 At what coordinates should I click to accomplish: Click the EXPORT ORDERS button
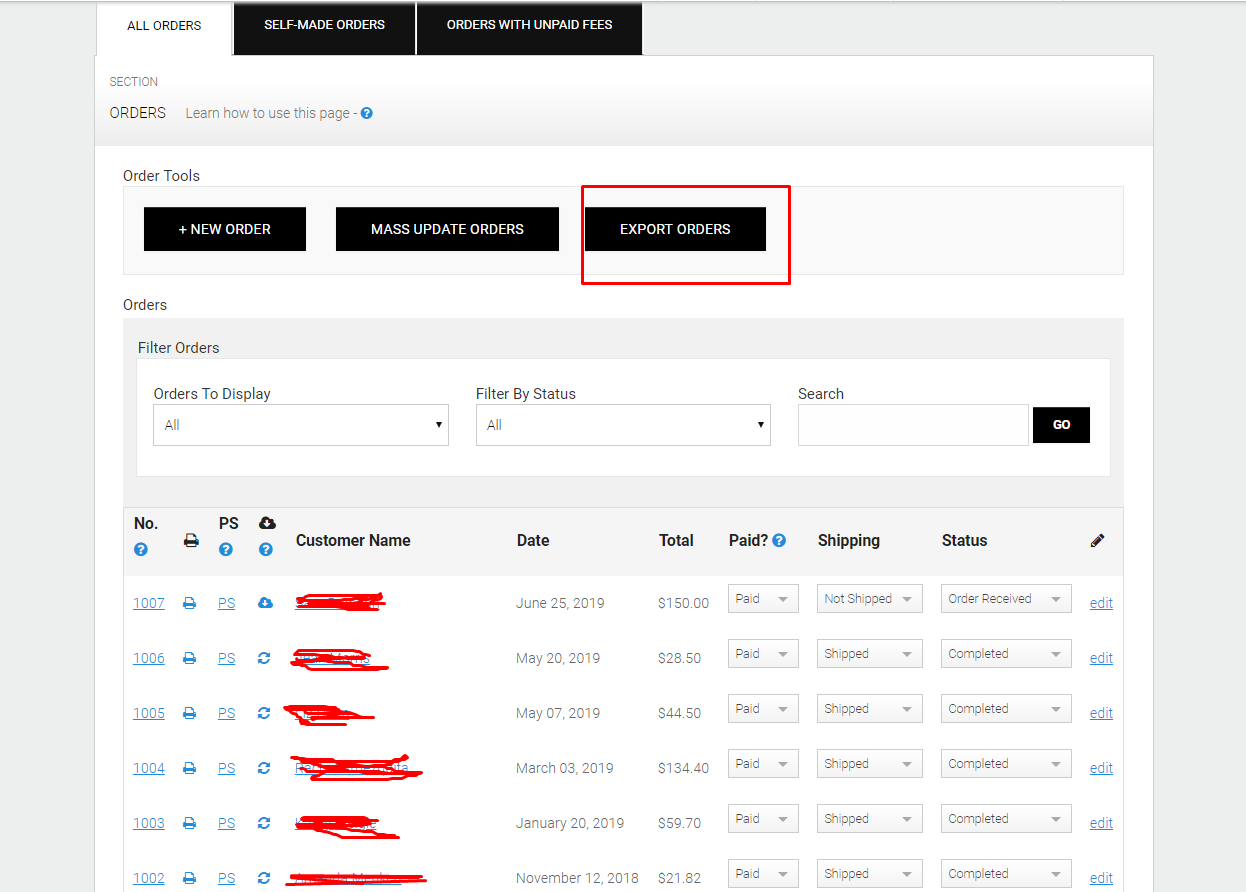tap(675, 229)
